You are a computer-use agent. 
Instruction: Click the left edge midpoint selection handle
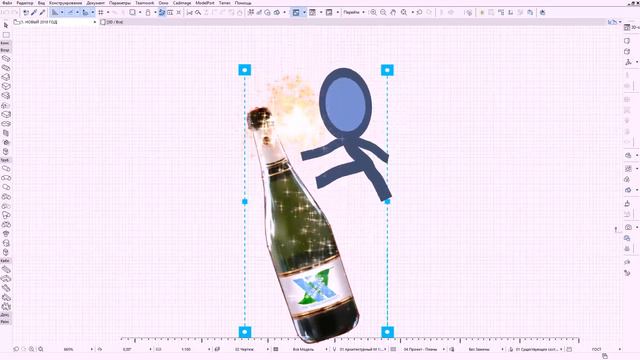tap(245, 201)
